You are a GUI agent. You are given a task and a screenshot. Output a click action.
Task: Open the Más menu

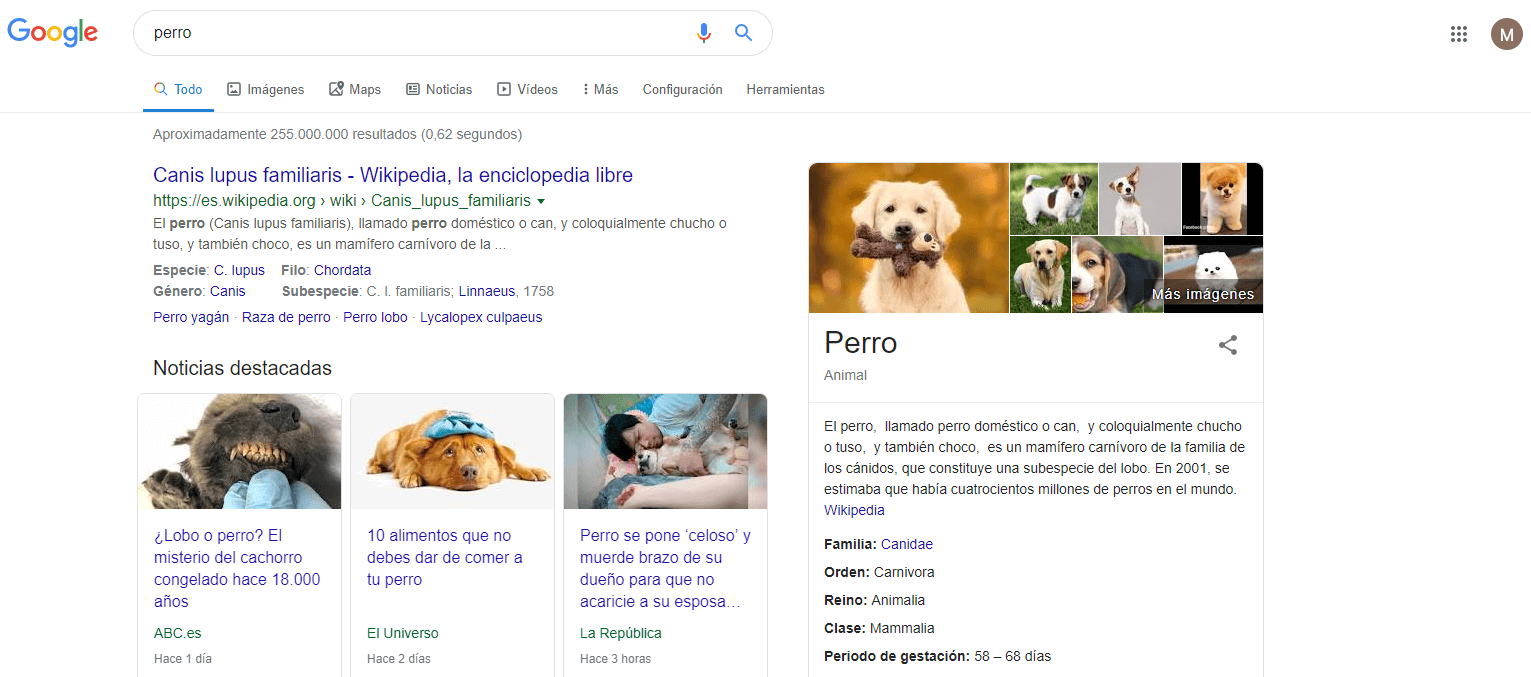[600, 89]
